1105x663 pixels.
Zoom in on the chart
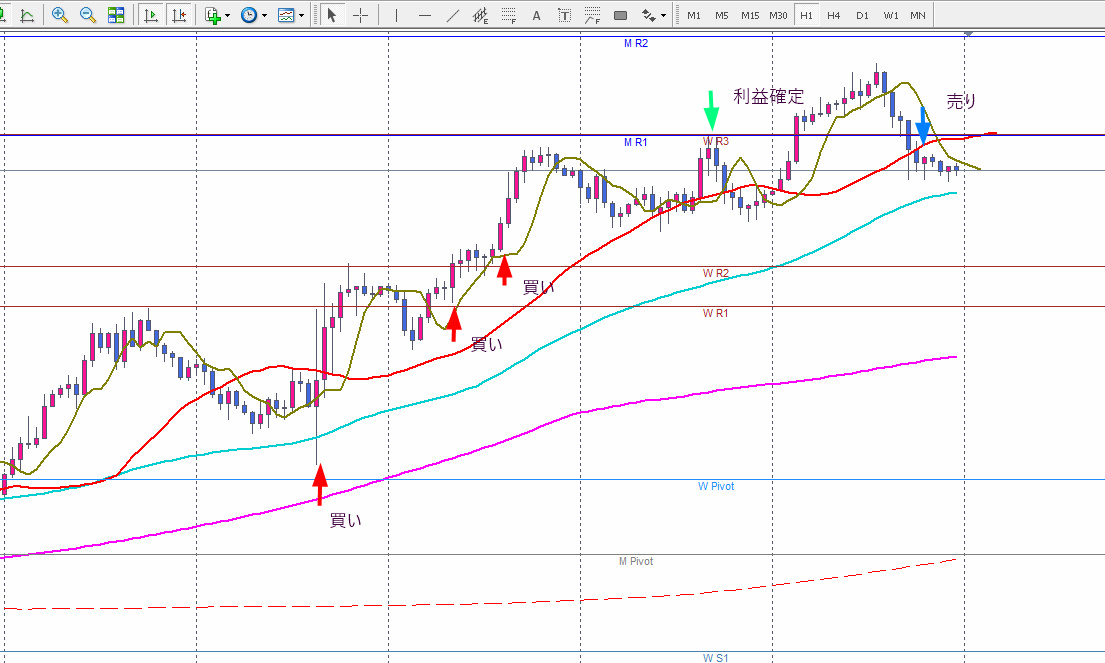pos(60,15)
